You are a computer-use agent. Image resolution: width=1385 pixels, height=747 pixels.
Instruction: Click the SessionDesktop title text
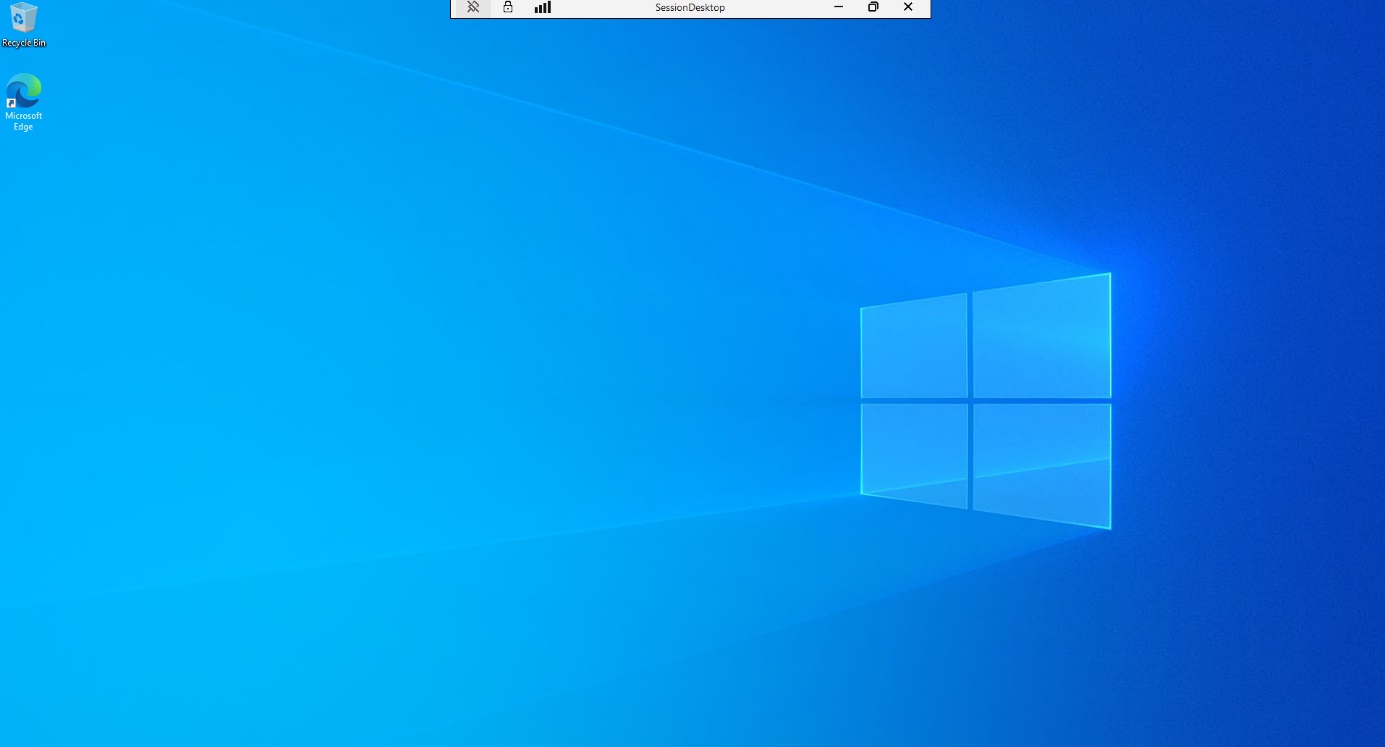(x=690, y=7)
